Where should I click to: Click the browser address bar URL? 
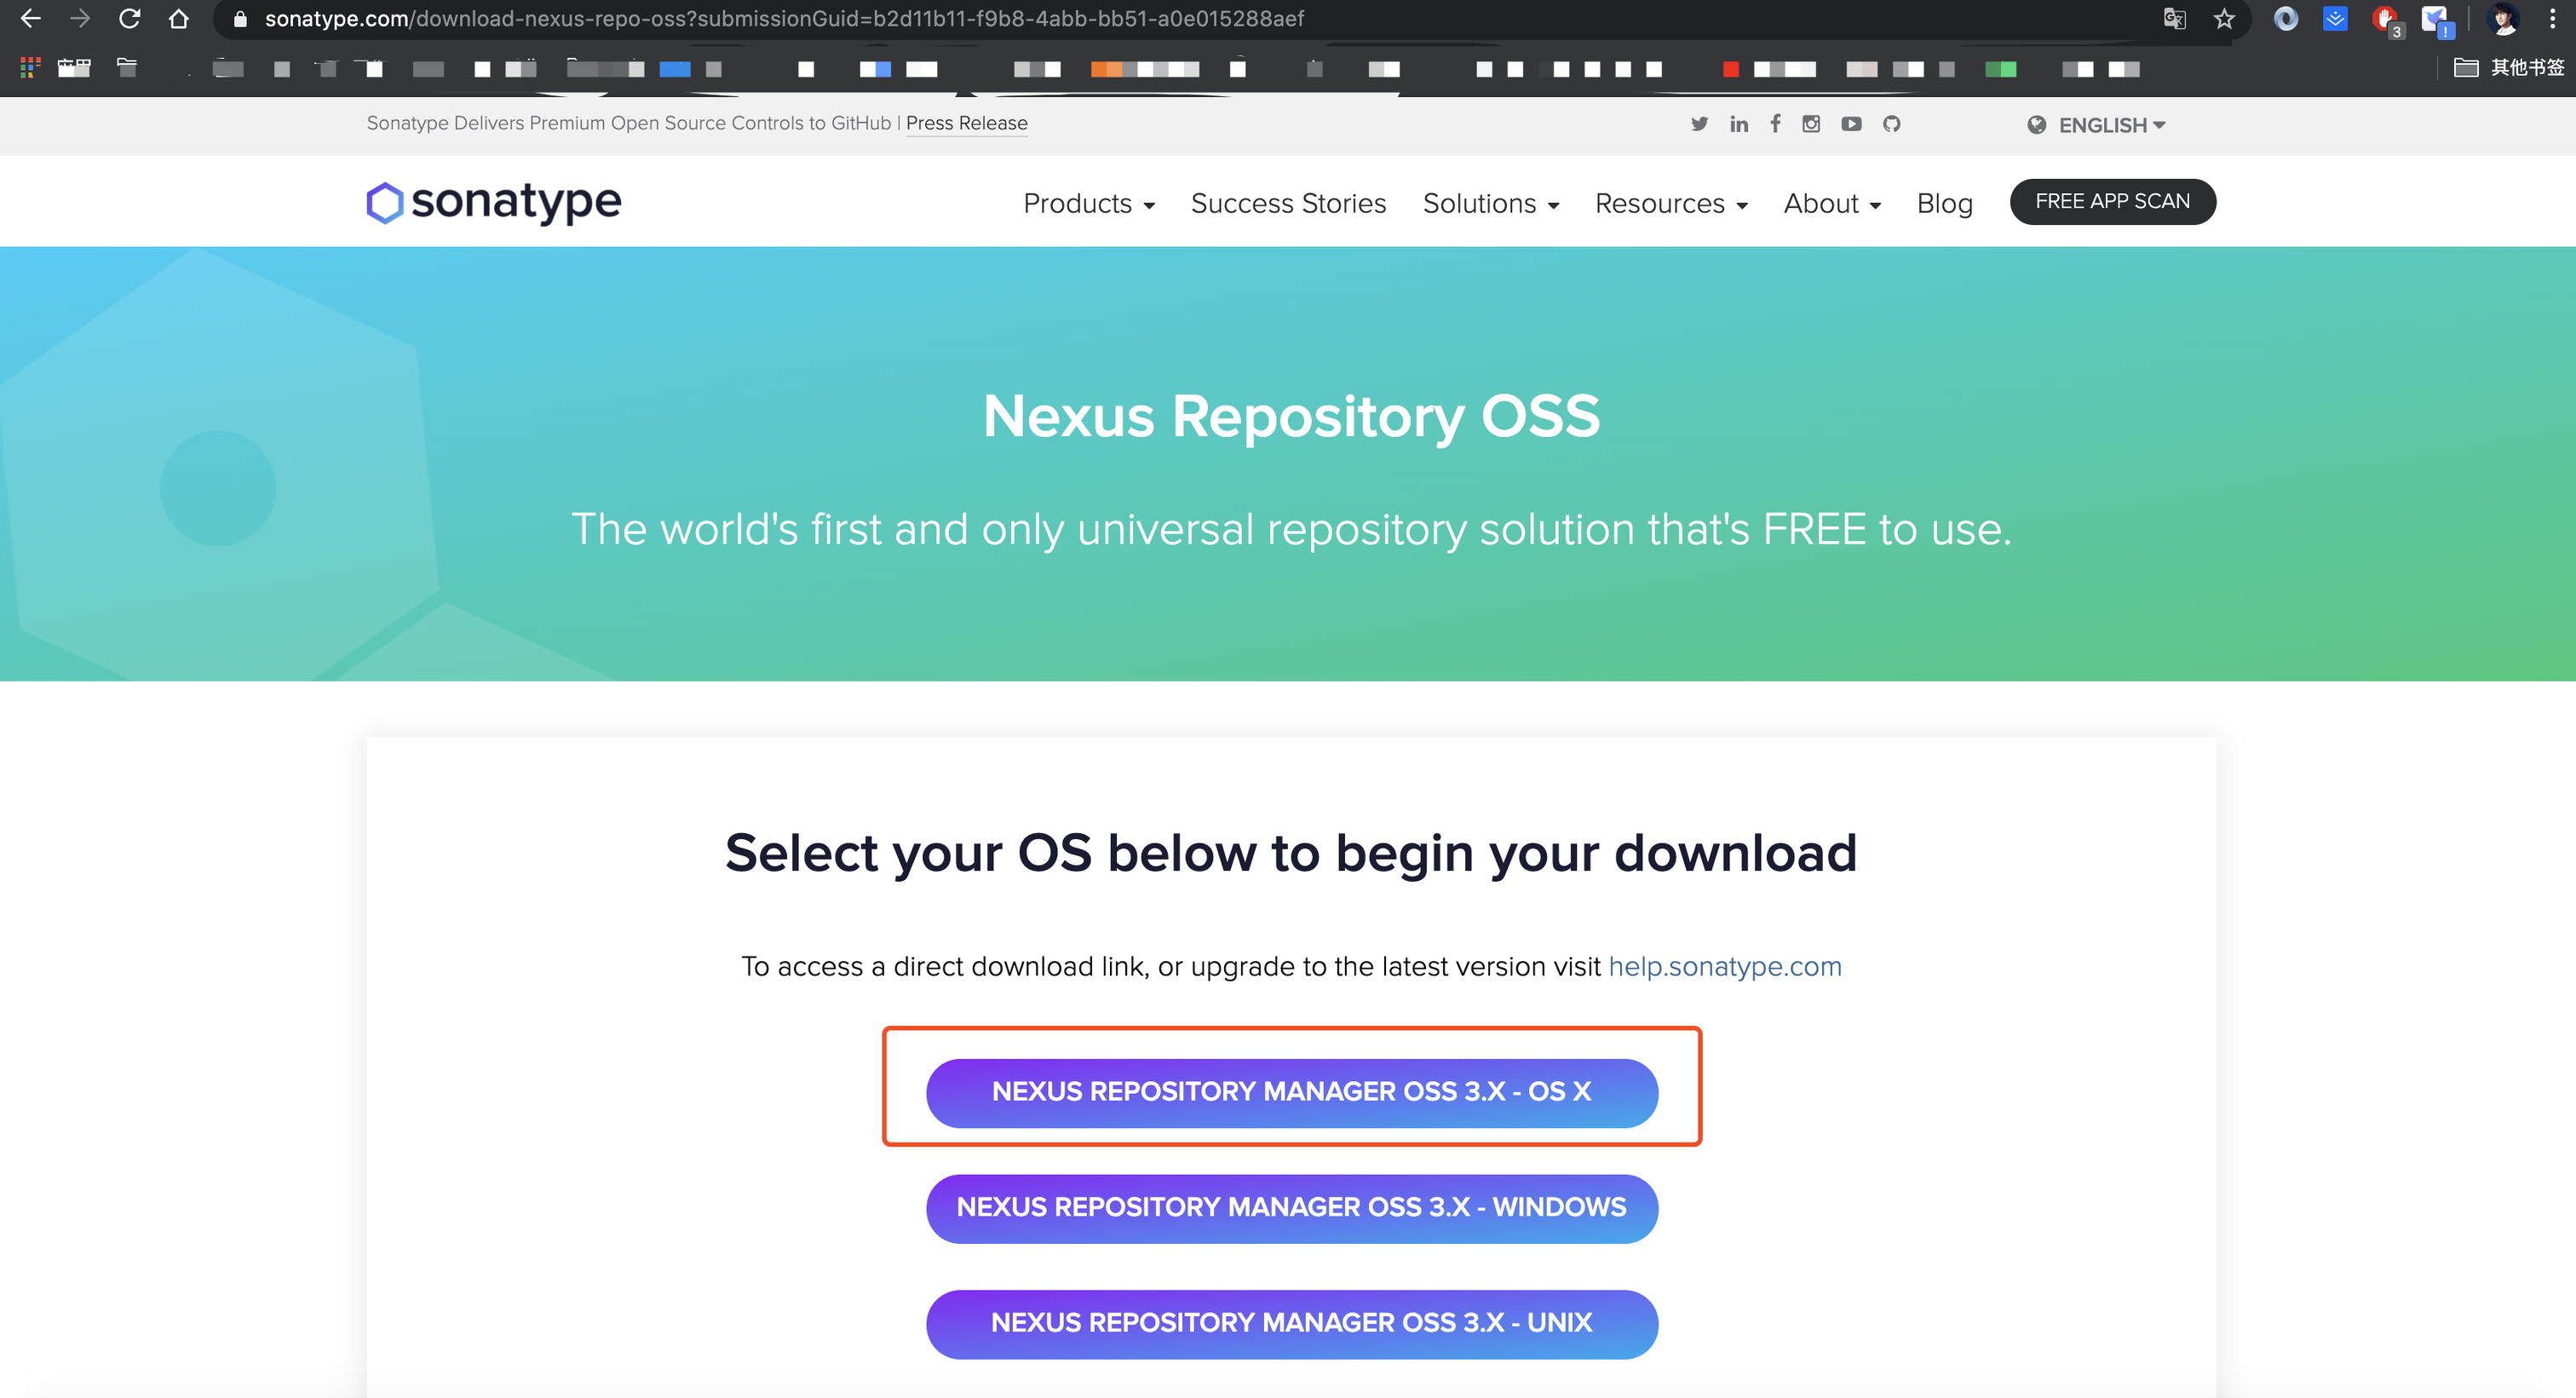pyautogui.click(x=784, y=19)
